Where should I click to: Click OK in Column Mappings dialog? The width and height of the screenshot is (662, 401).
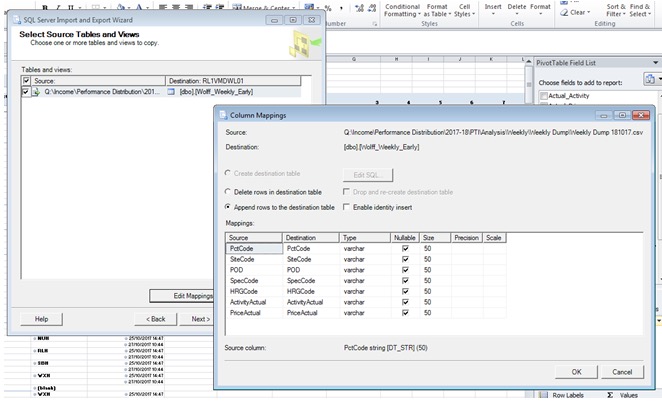pyautogui.click(x=576, y=372)
